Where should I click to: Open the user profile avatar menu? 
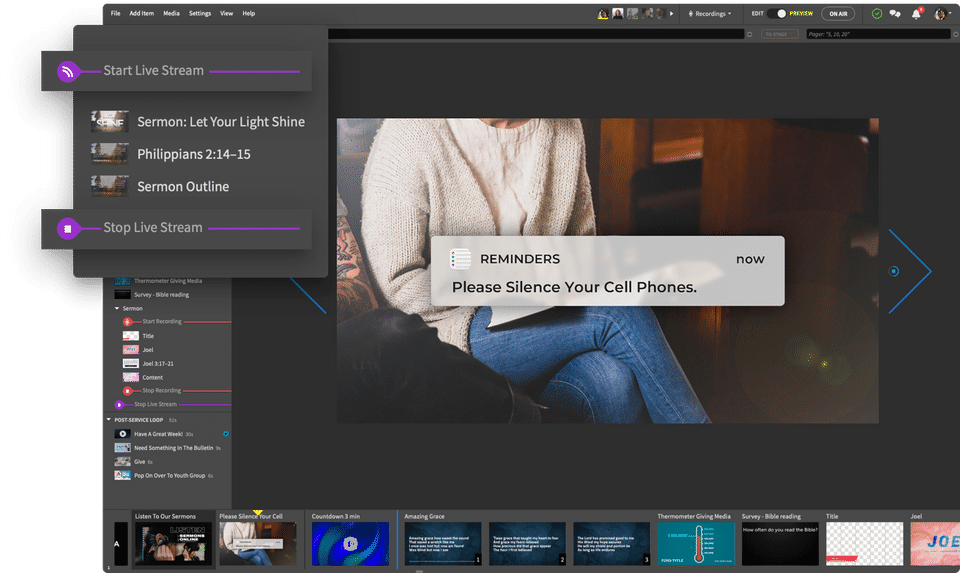[941, 13]
